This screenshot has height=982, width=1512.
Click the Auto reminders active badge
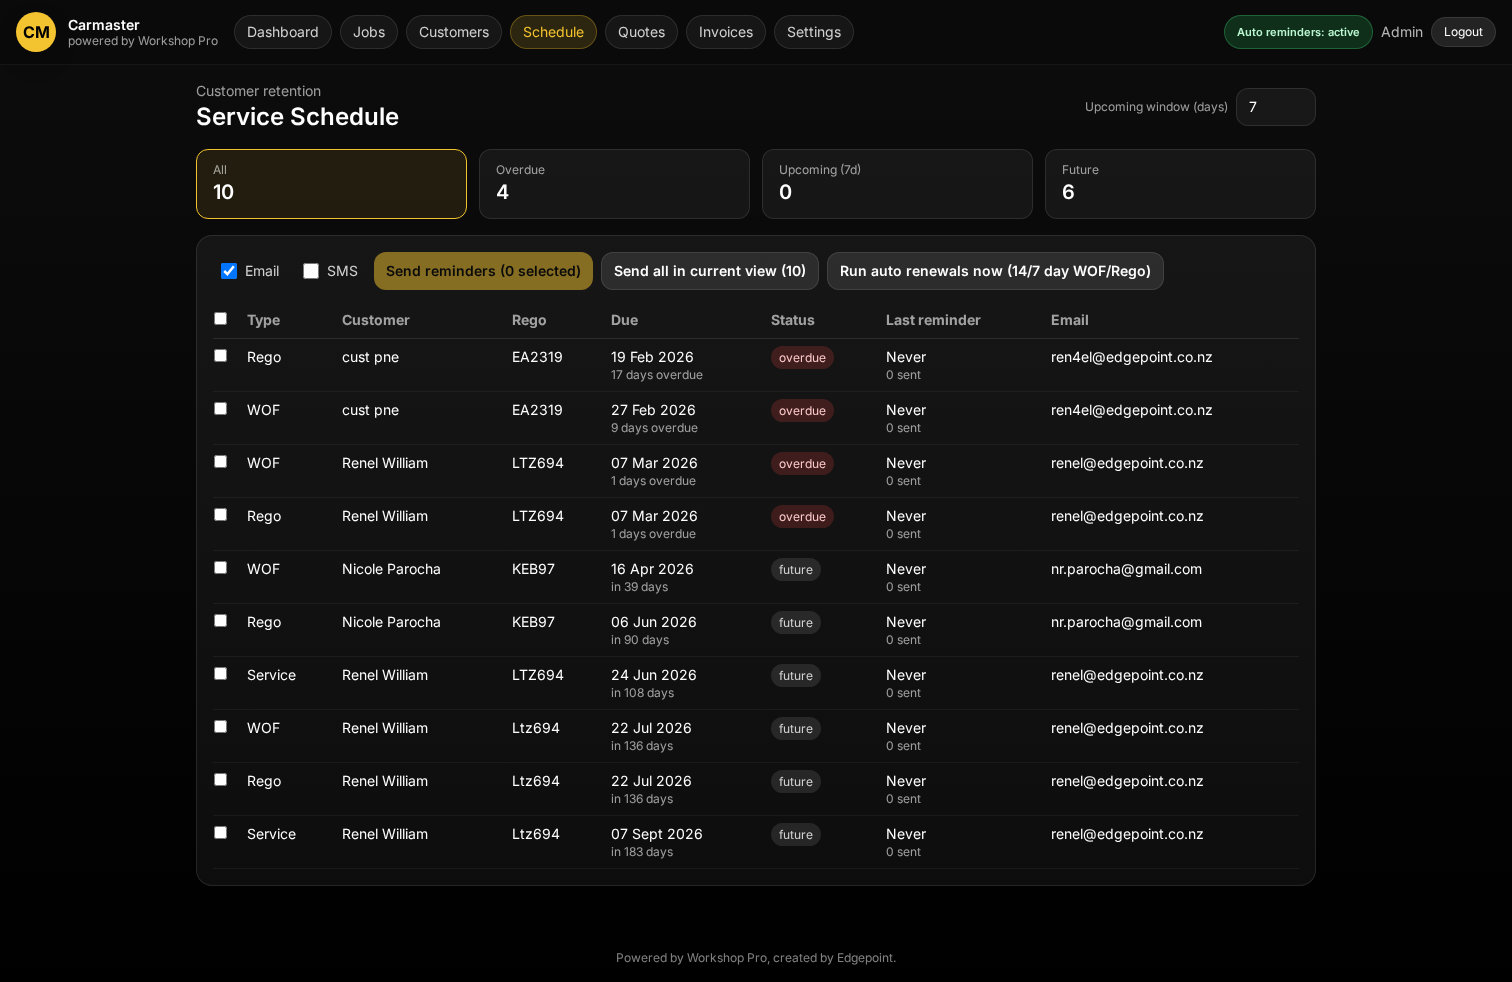coord(1297,32)
